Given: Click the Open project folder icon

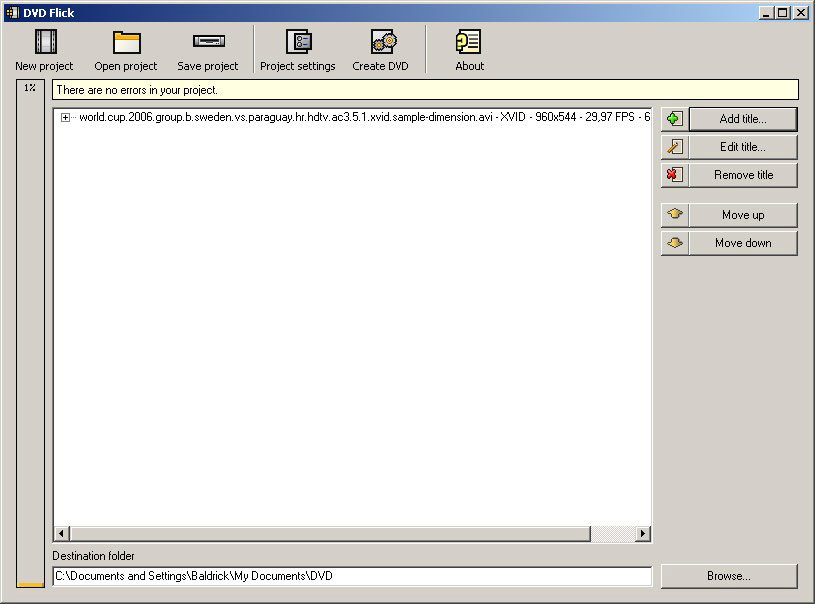Looking at the screenshot, I should 126,42.
